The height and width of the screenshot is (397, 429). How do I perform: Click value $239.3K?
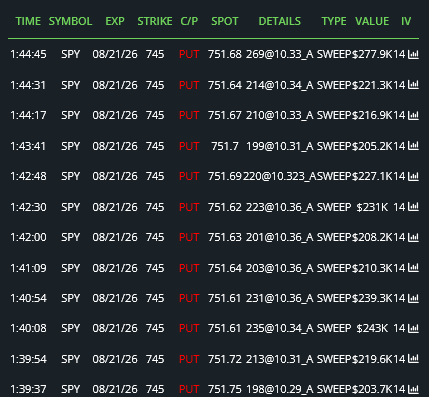(x=372, y=298)
